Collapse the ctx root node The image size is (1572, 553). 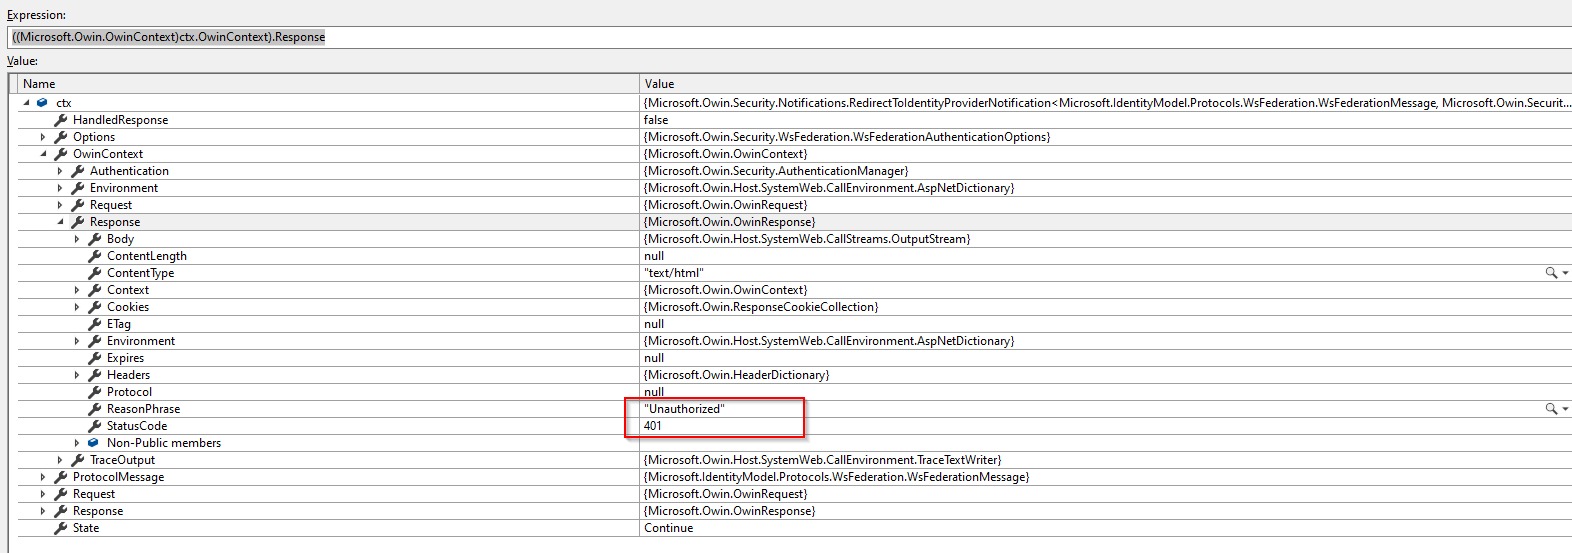26,103
